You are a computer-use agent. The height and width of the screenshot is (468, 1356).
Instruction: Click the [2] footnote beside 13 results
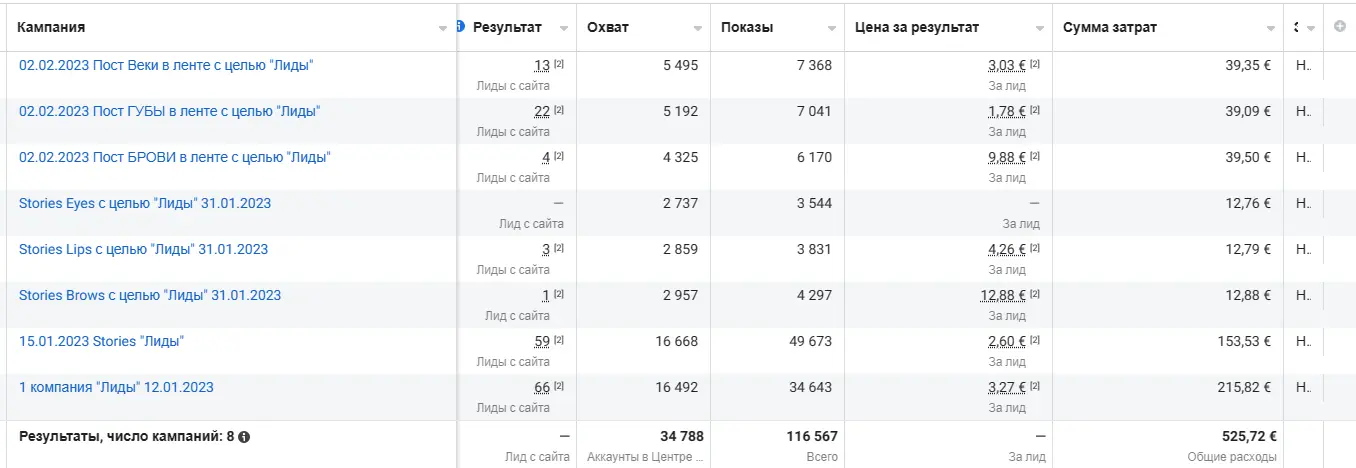pyautogui.click(x=559, y=65)
